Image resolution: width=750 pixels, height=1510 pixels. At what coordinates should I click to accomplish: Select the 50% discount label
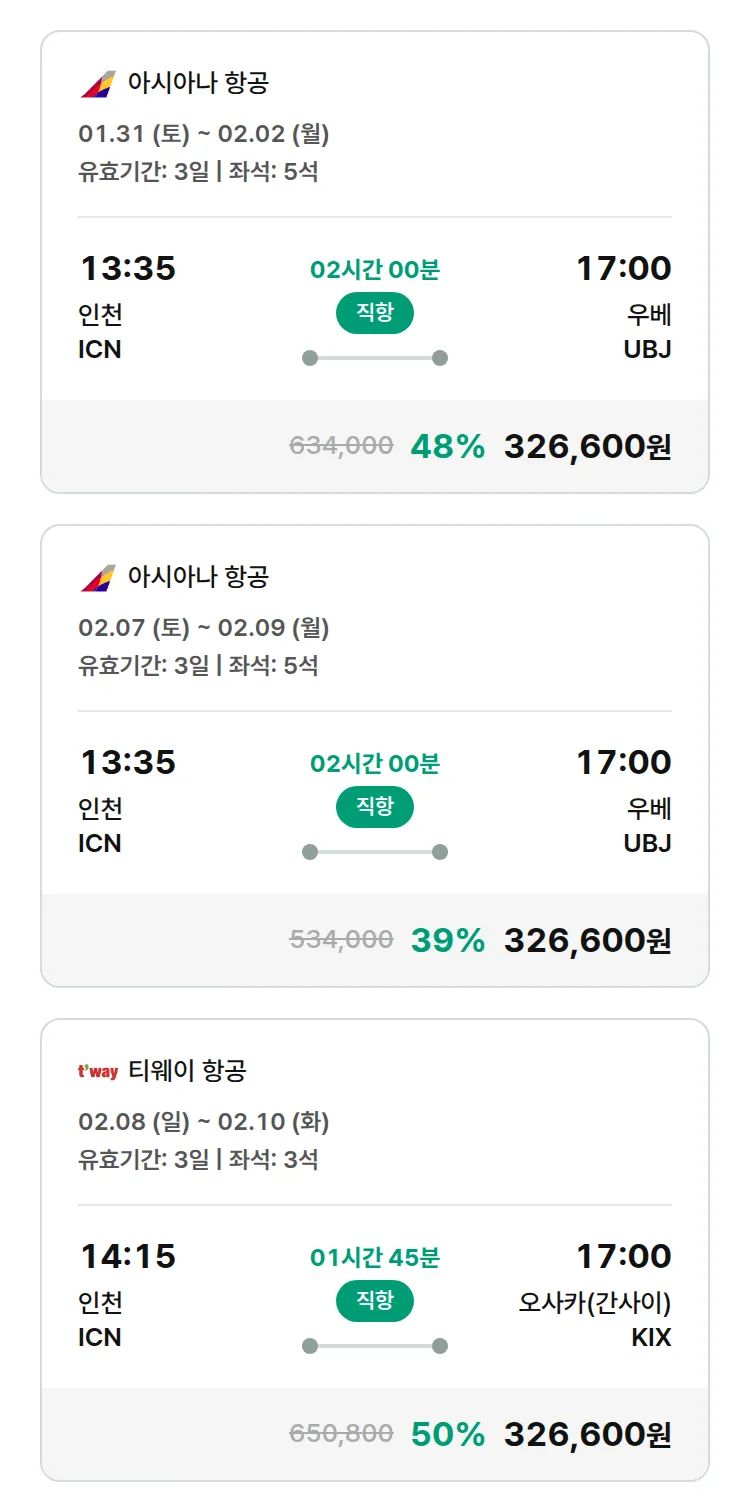coord(447,1435)
